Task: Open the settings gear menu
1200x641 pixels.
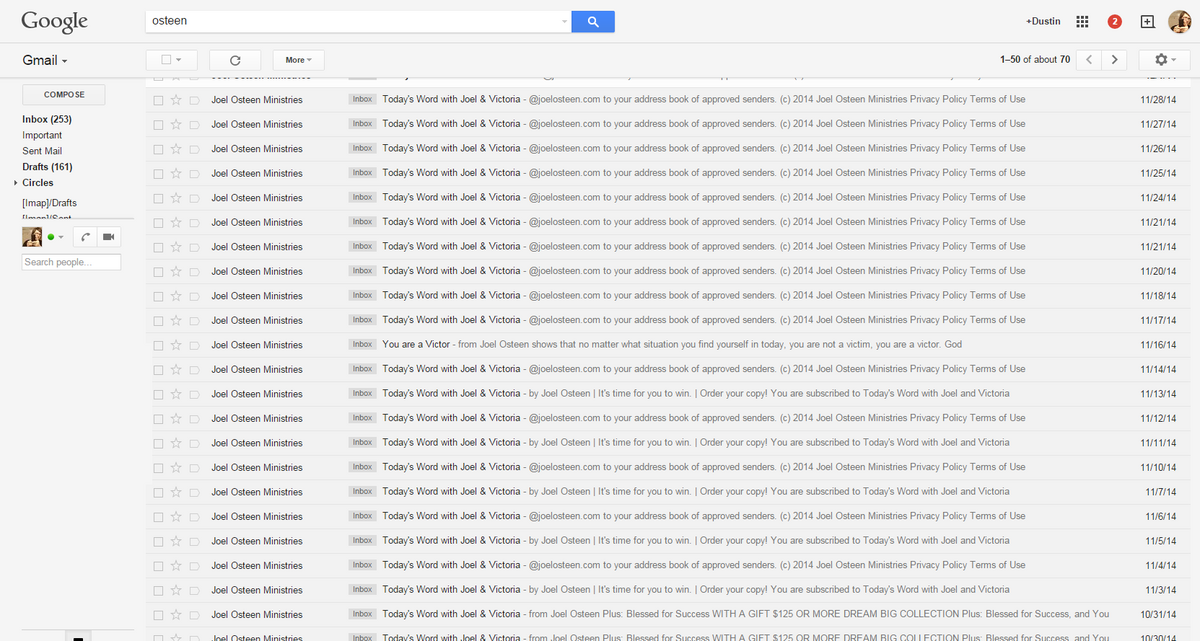Action: (x=1165, y=60)
